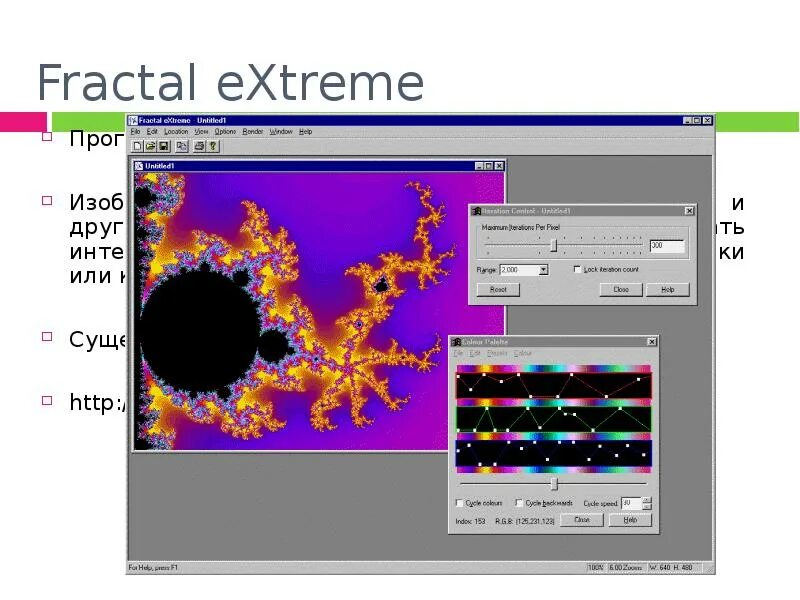Click the Save floppy disk toolbar icon
Screen dimensions: 800x600
(x=164, y=146)
